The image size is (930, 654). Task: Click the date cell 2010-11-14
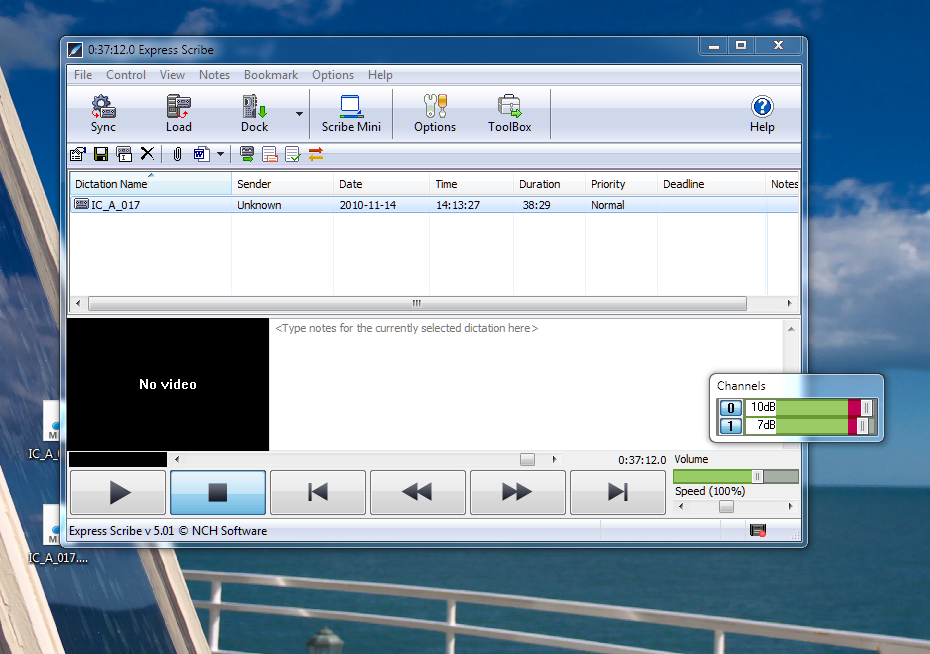(368, 205)
